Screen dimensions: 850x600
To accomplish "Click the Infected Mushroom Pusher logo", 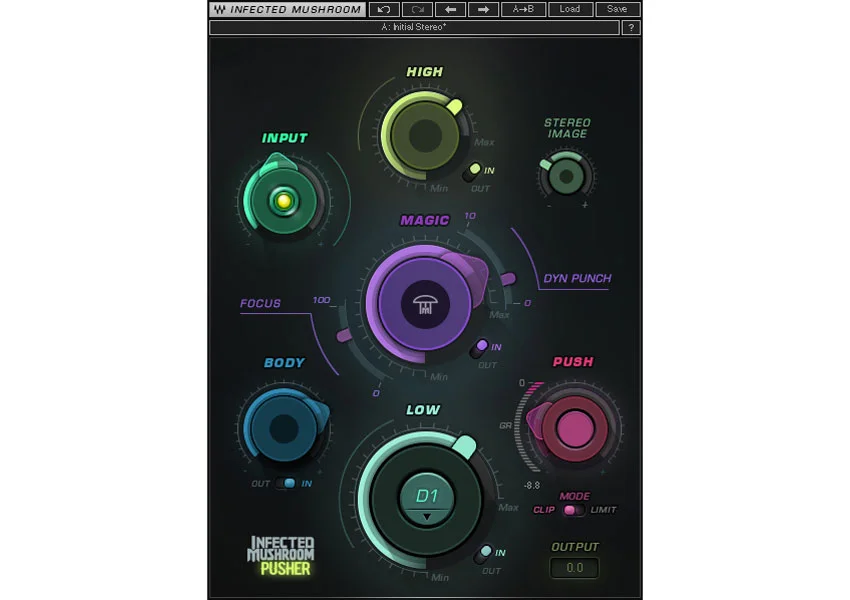I will click(x=281, y=556).
